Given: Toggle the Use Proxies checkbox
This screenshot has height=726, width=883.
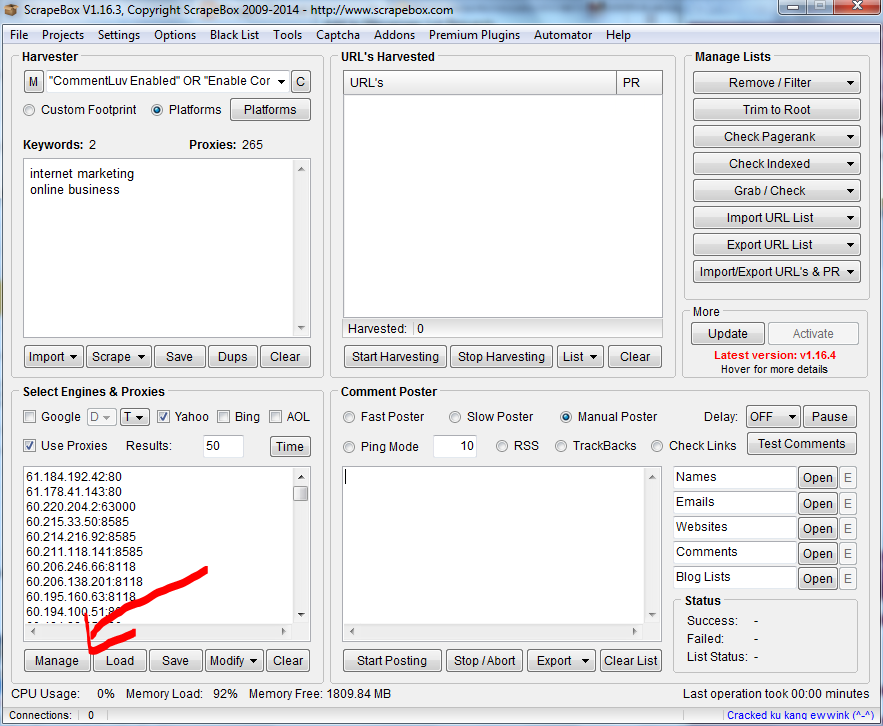Looking at the screenshot, I should tap(29, 446).
